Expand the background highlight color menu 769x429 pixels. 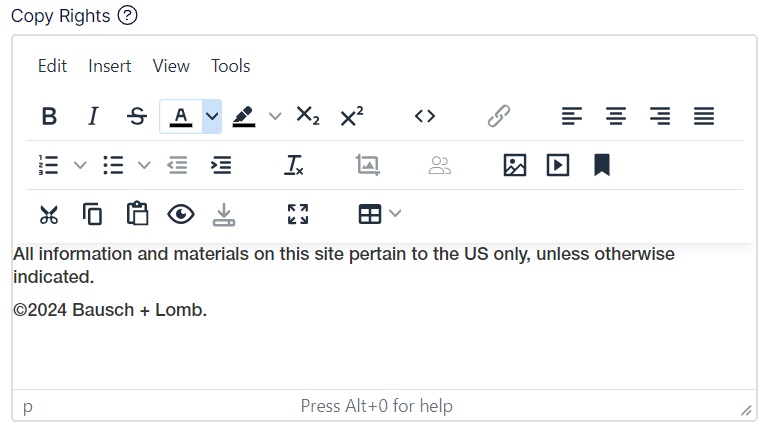(x=275, y=116)
